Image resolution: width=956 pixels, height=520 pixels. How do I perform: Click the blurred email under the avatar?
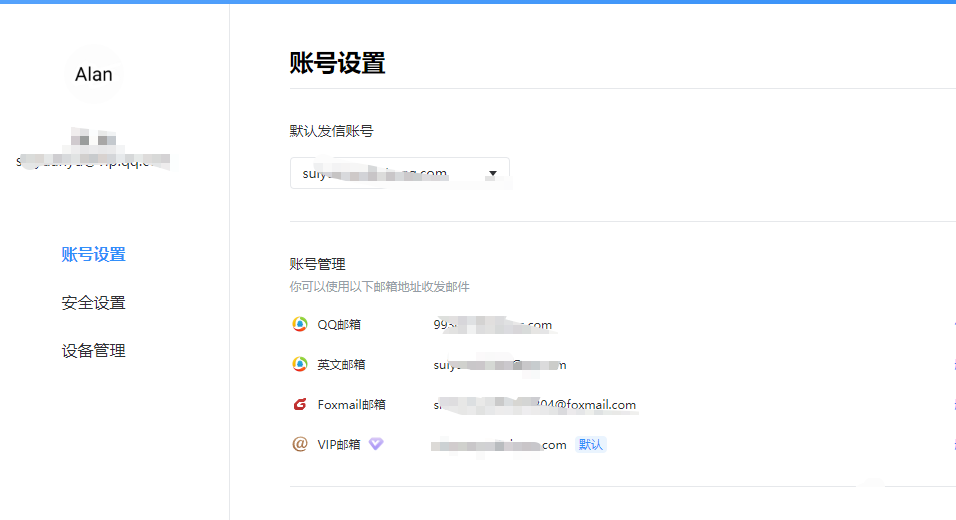pos(93,161)
